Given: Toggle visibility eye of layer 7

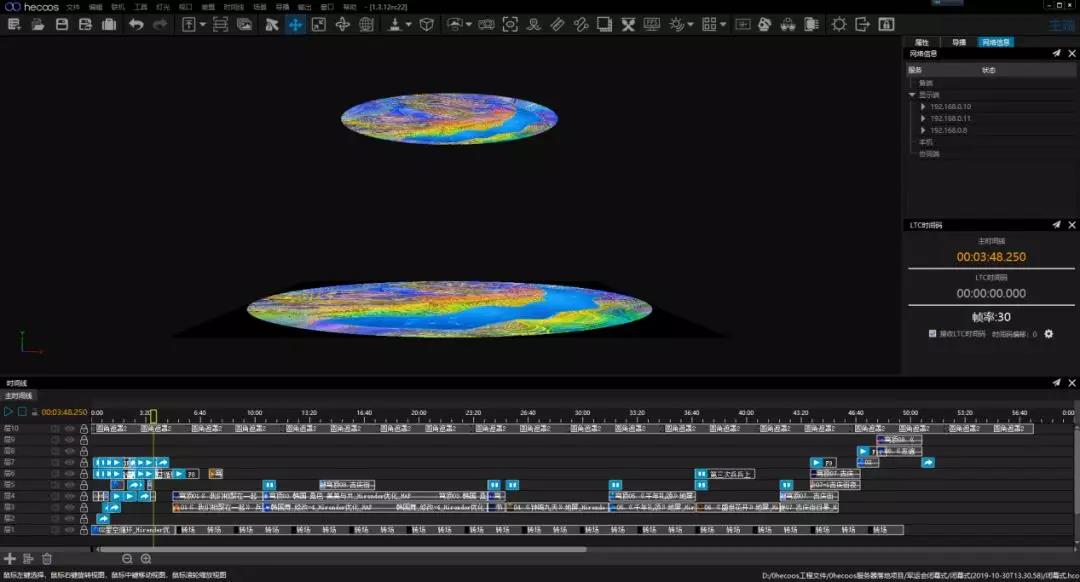Looking at the screenshot, I should coord(70,462).
